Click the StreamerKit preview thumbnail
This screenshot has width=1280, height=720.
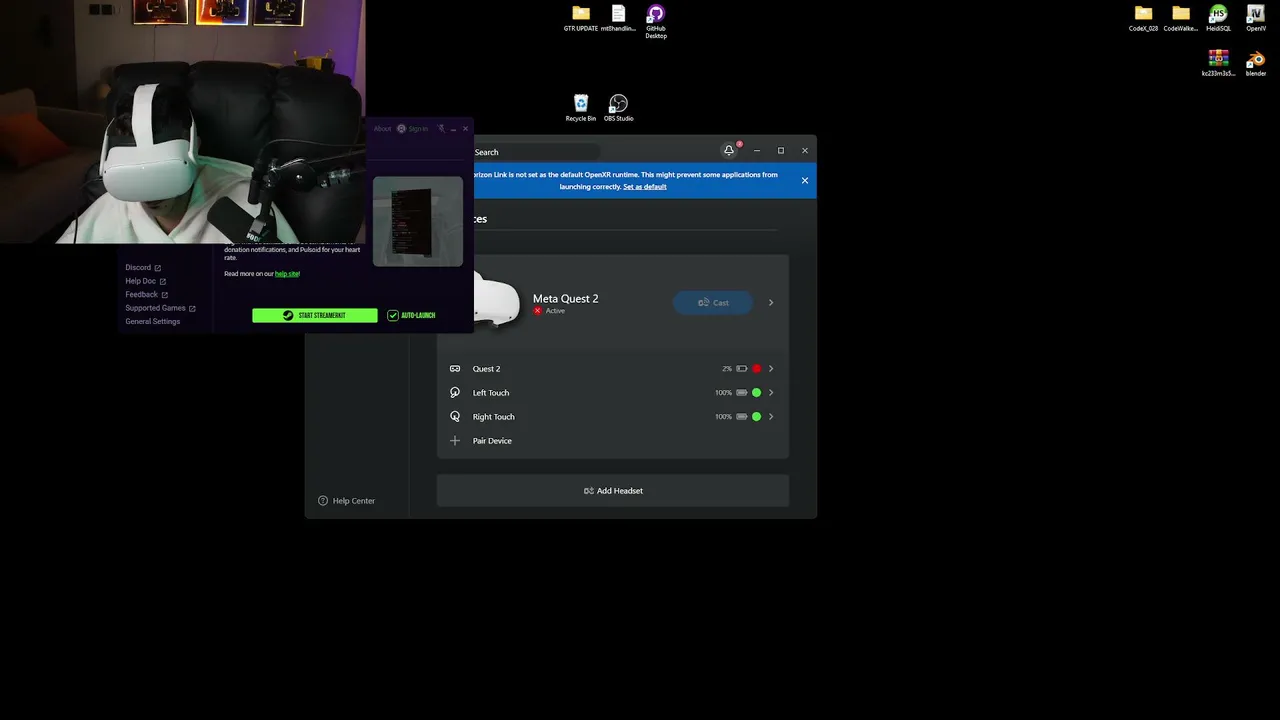[x=418, y=222]
